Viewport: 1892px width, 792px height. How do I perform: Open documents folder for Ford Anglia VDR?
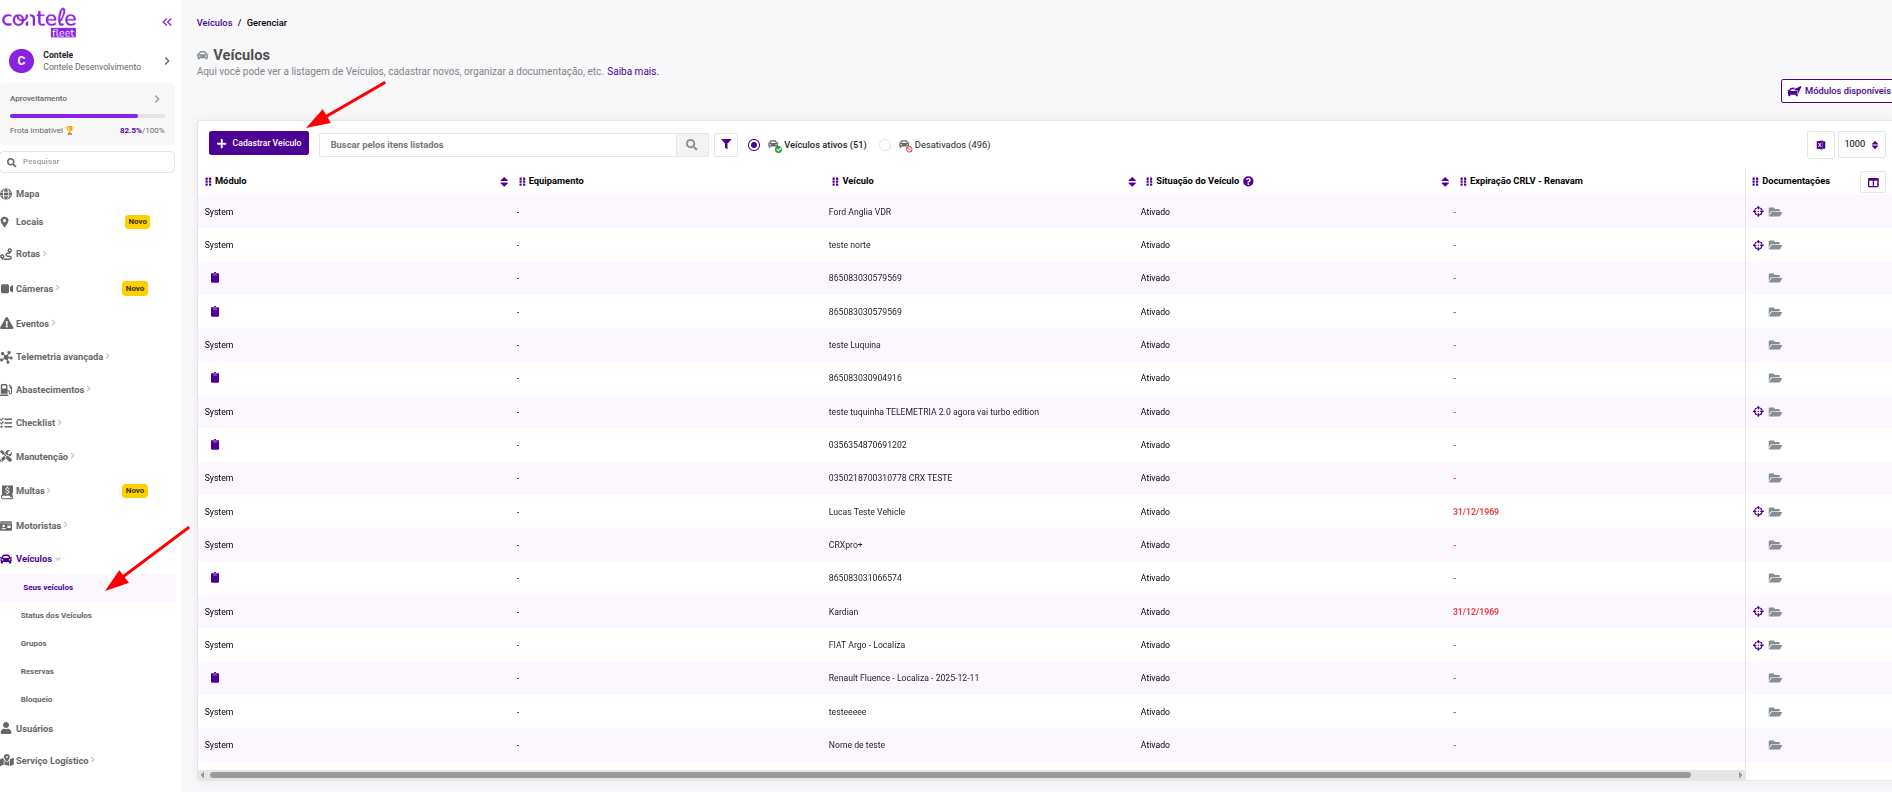coord(1775,212)
